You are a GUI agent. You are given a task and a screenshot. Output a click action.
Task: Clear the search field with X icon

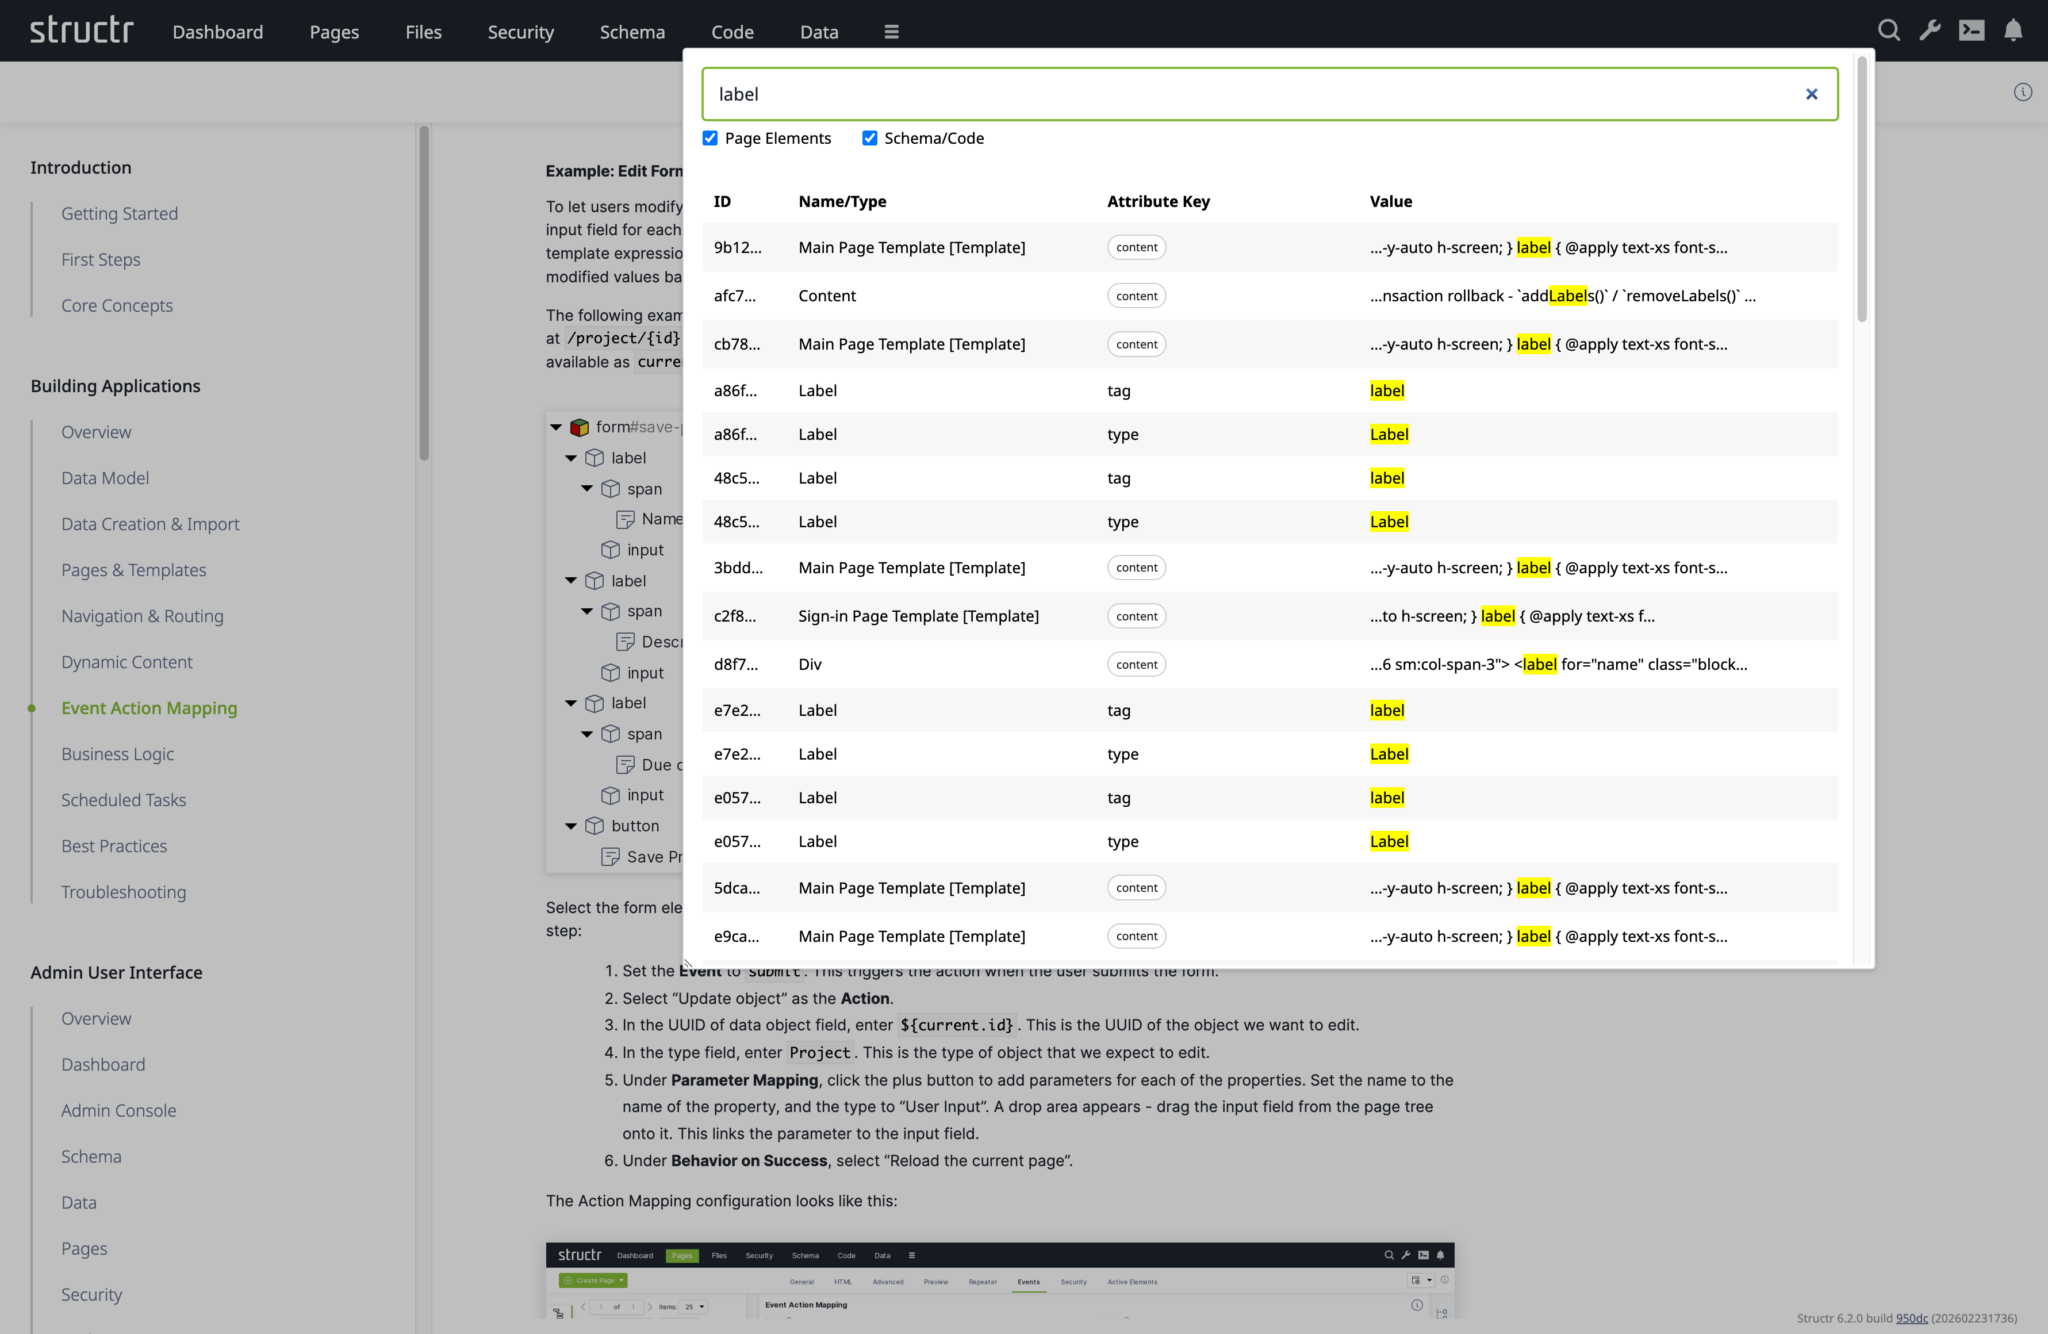click(x=1811, y=94)
